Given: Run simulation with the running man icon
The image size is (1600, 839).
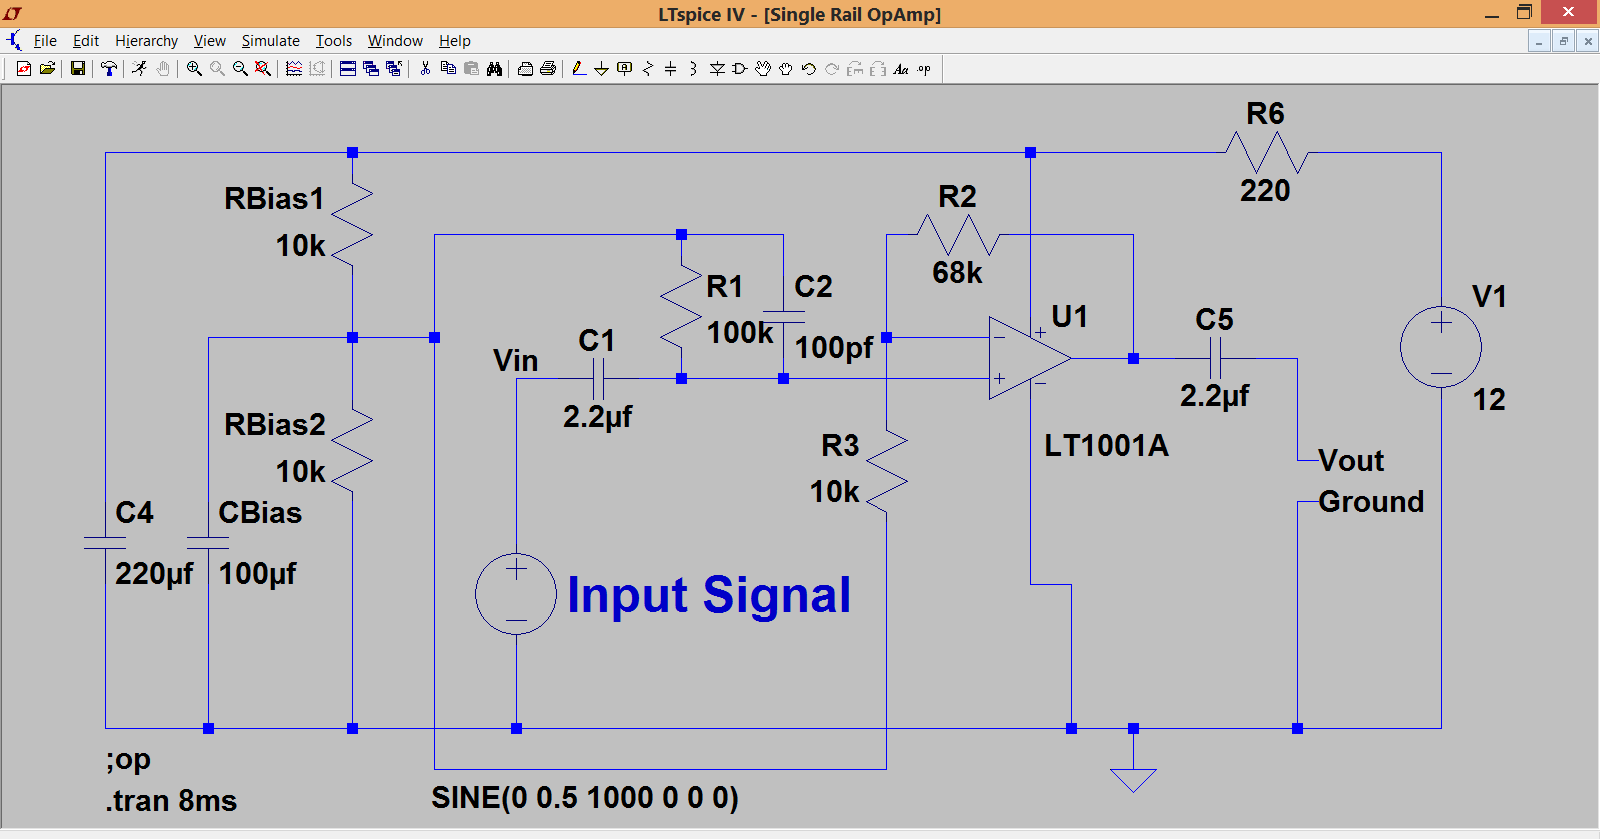Looking at the screenshot, I should [x=139, y=69].
